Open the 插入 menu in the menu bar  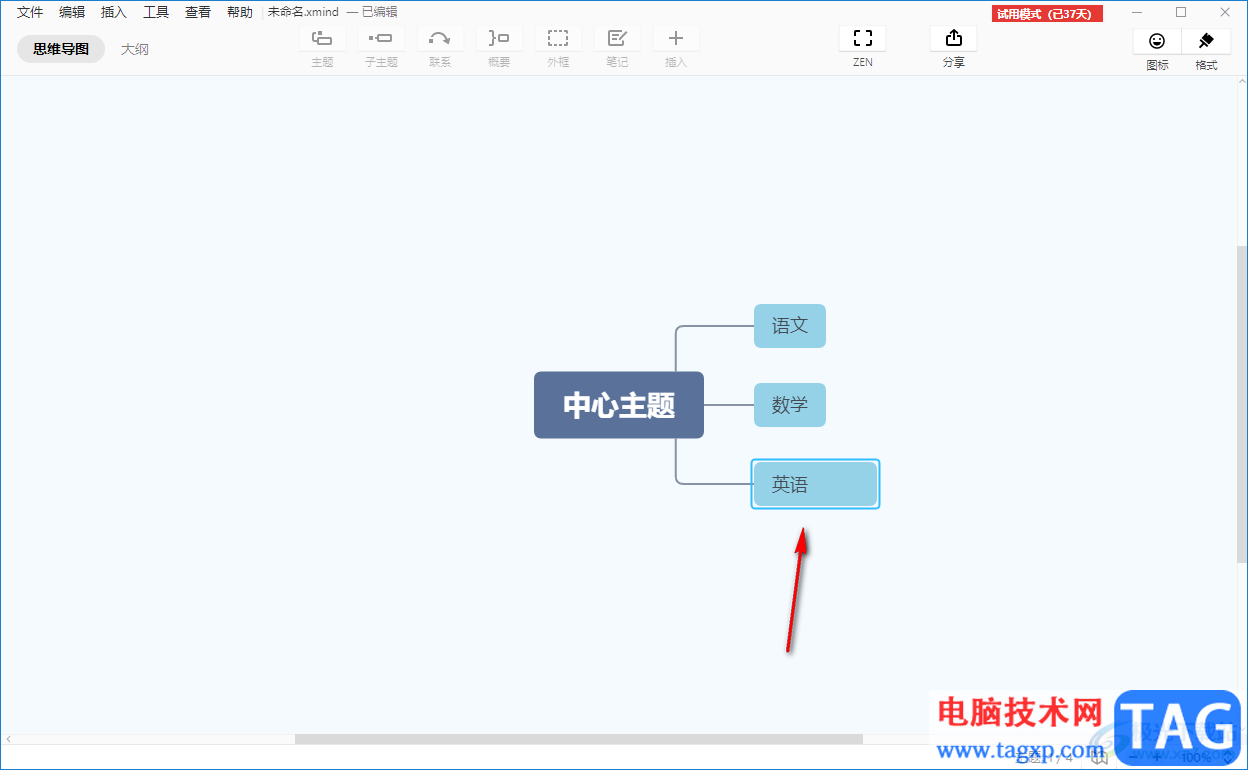[114, 12]
